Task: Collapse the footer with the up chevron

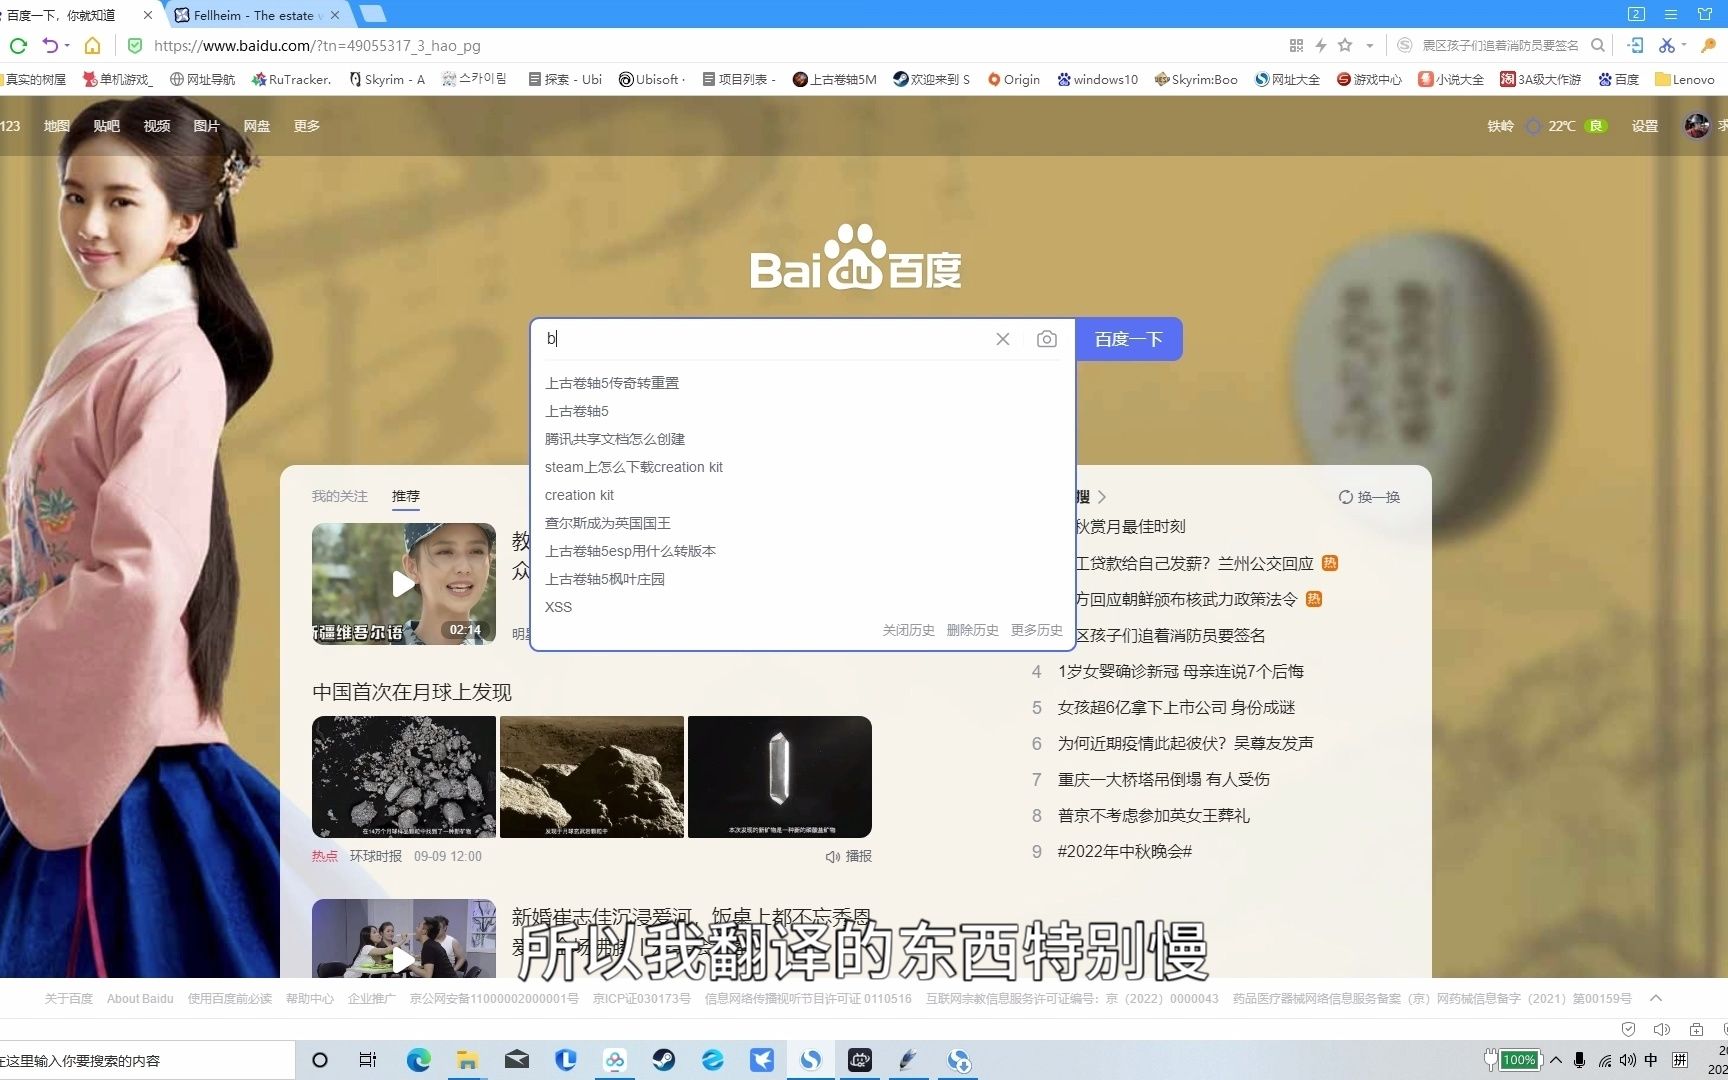Action: (x=1656, y=998)
